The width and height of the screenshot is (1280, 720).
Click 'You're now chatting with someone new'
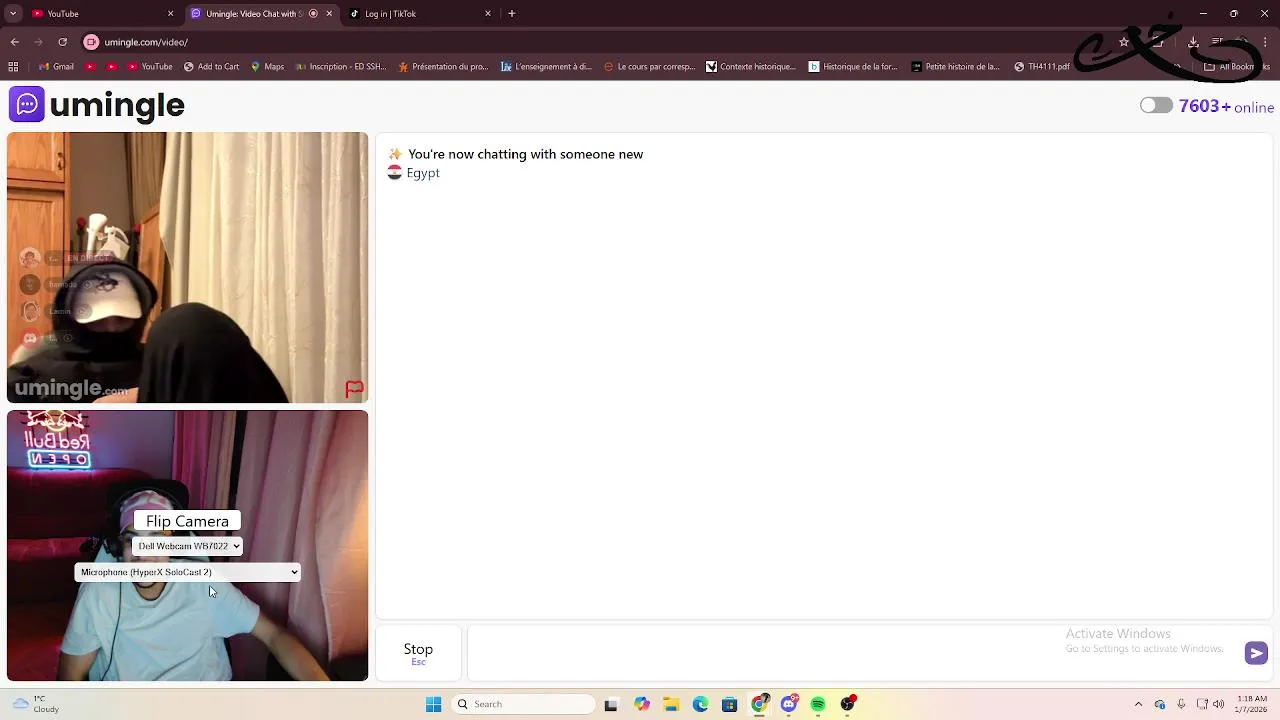(525, 154)
